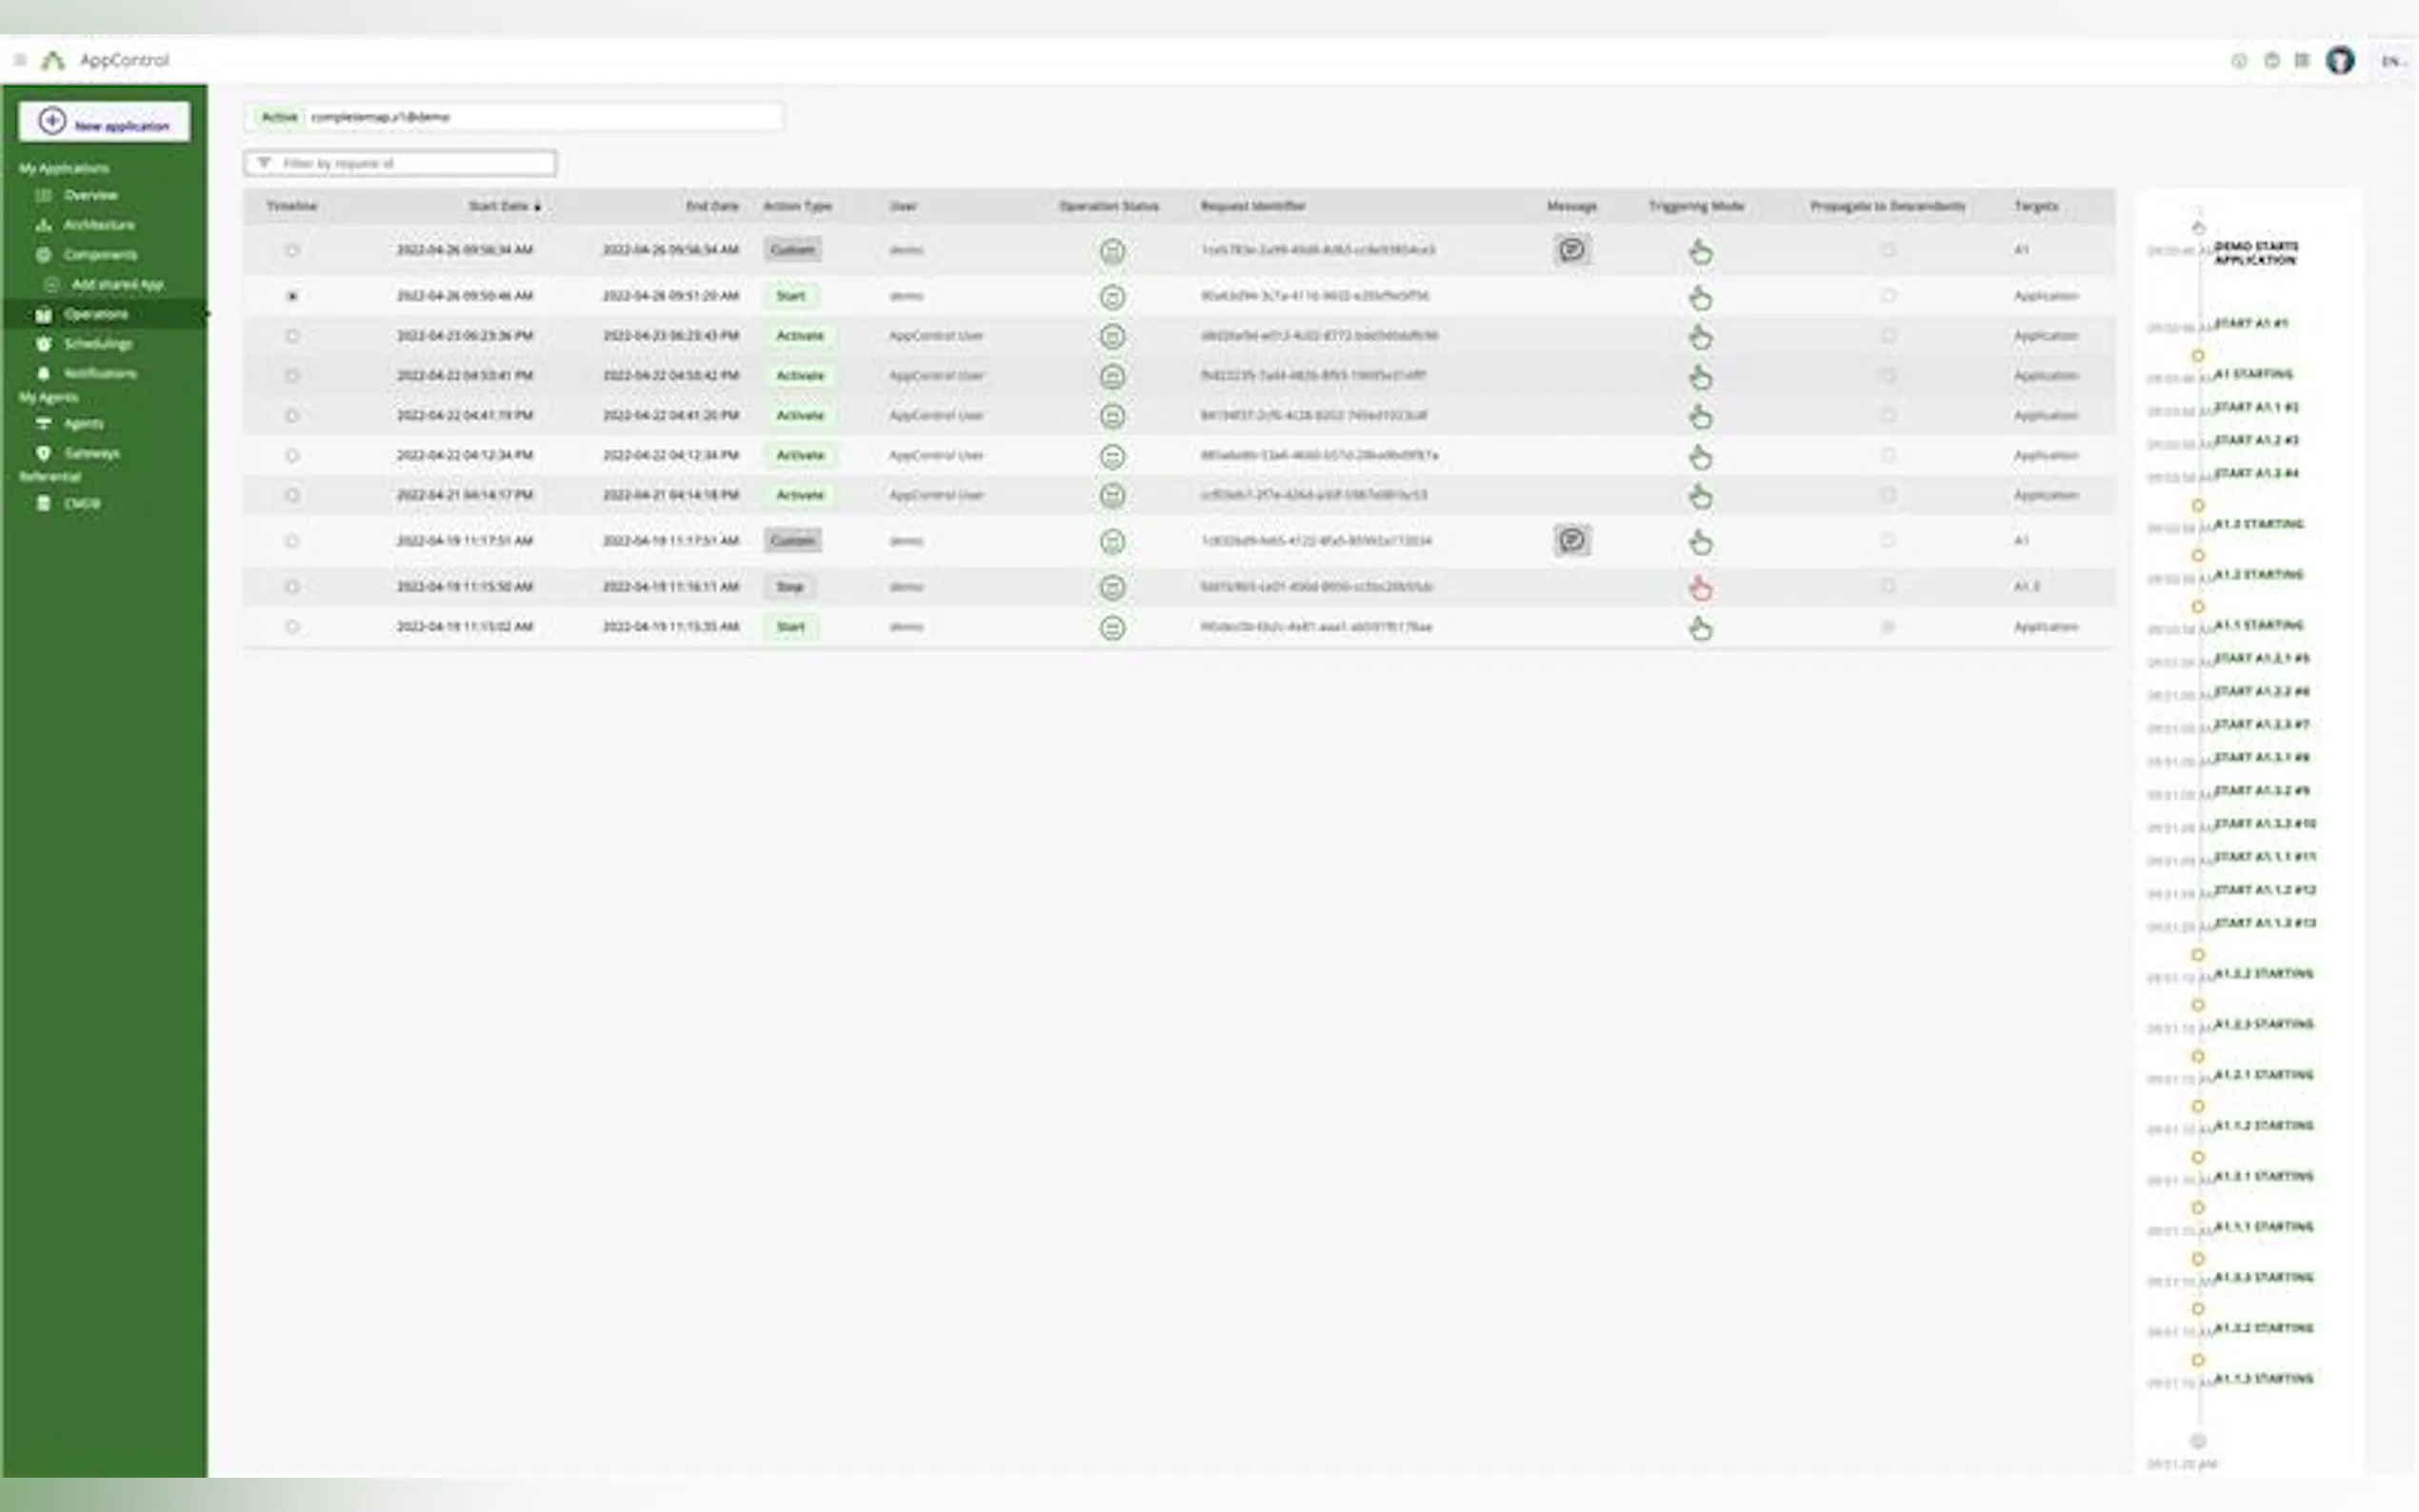Open the EN language dropdown
This screenshot has width=2419, height=1512.
pos(2391,62)
